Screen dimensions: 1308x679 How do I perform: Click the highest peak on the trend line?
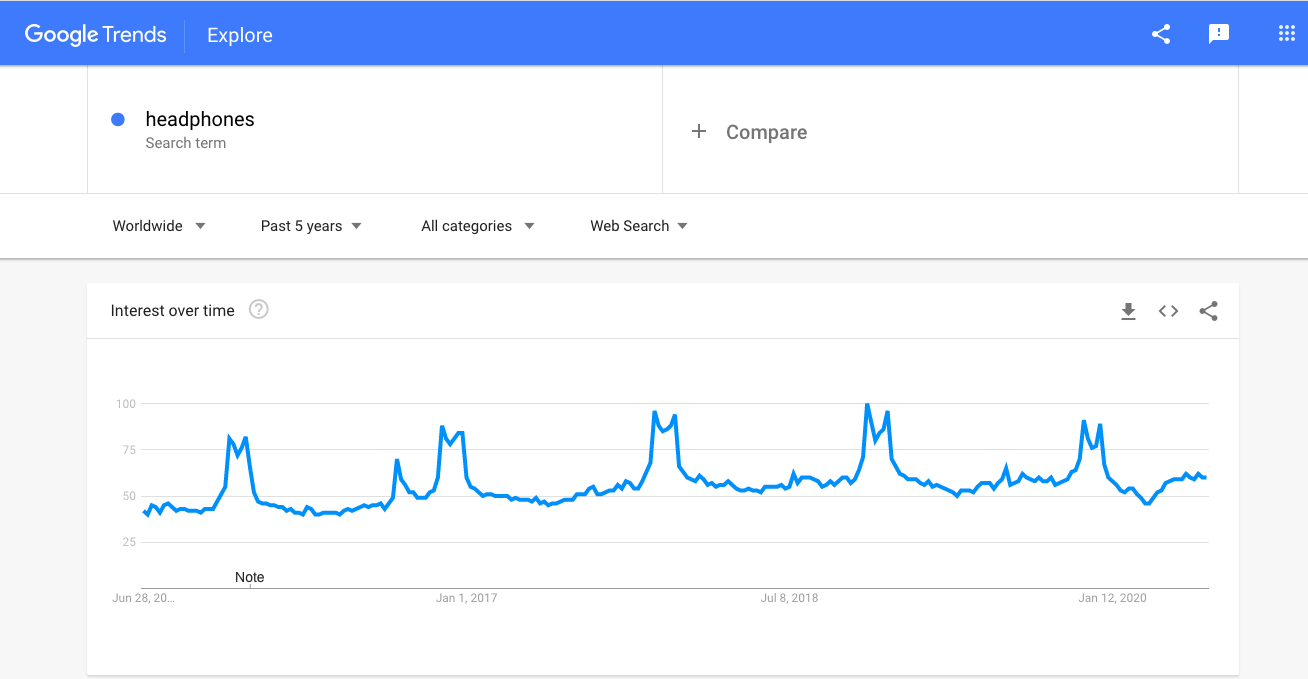(866, 405)
